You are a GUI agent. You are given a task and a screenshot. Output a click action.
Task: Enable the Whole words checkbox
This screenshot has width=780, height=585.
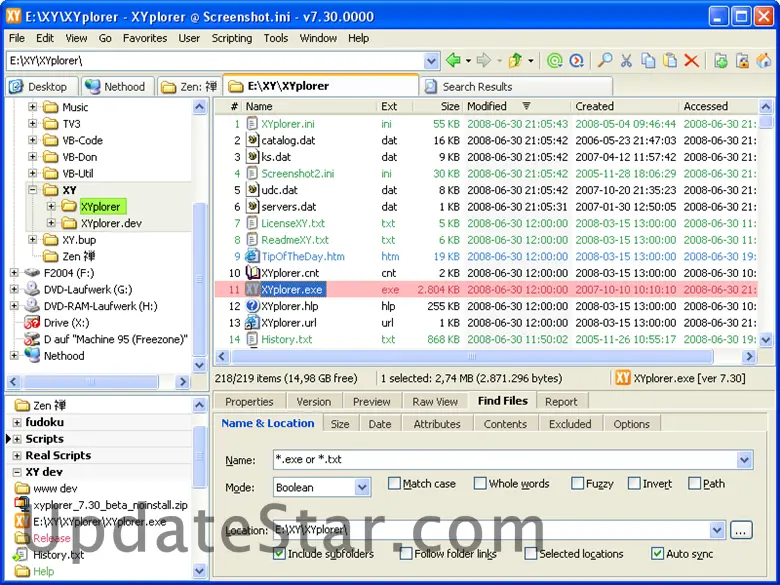click(x=480, y=483)
